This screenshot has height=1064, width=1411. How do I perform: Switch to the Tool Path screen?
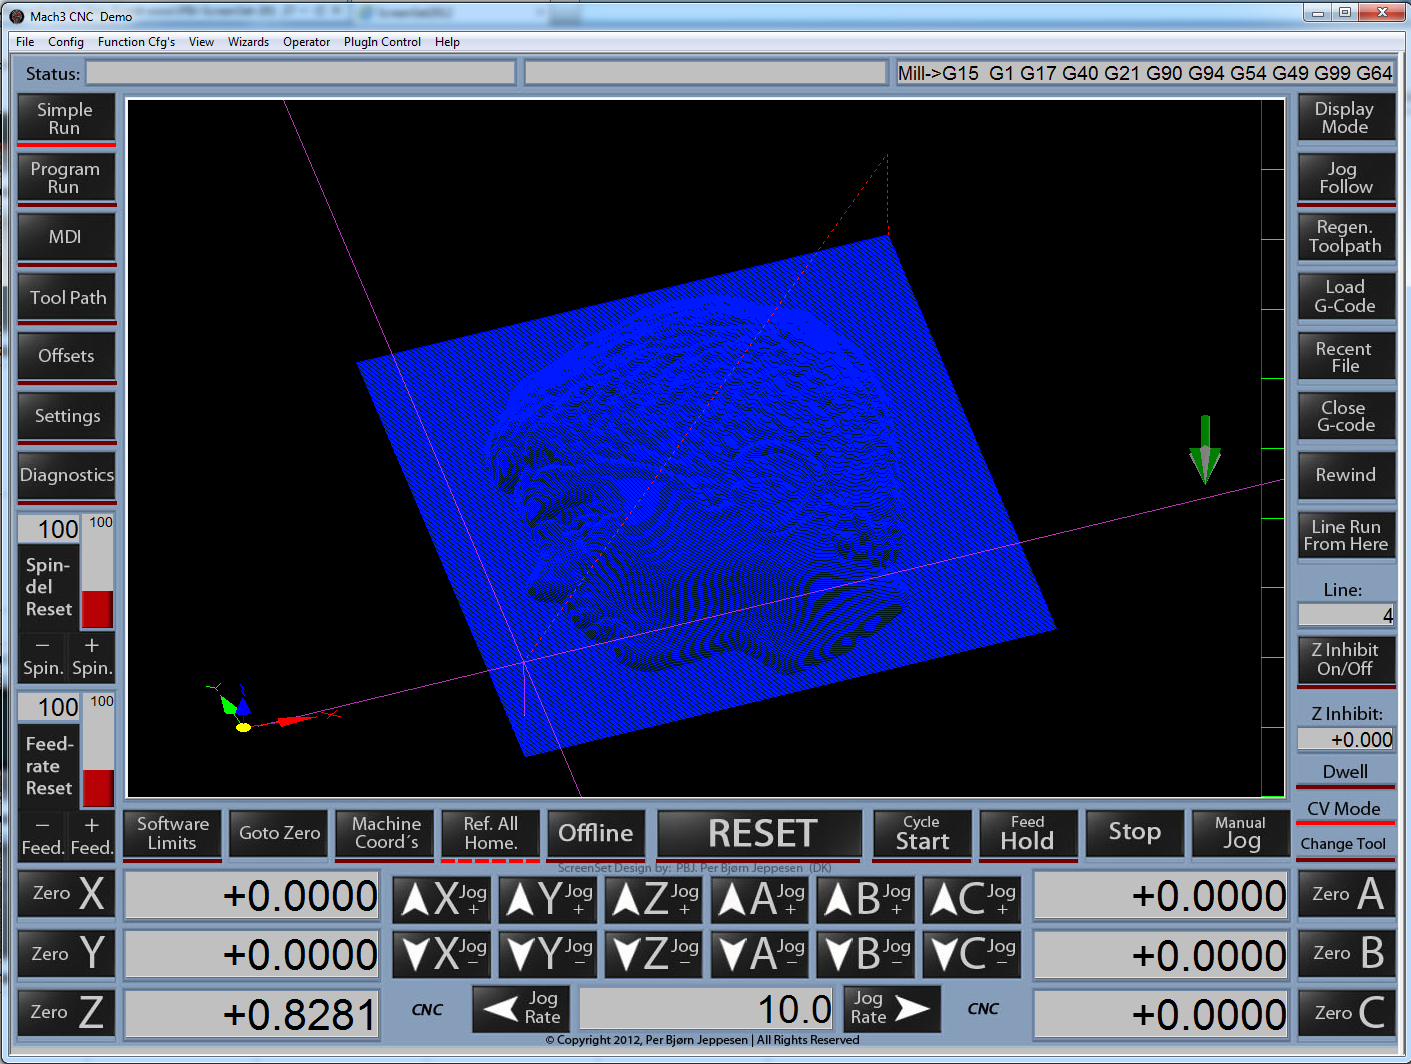tap(66, 297)
